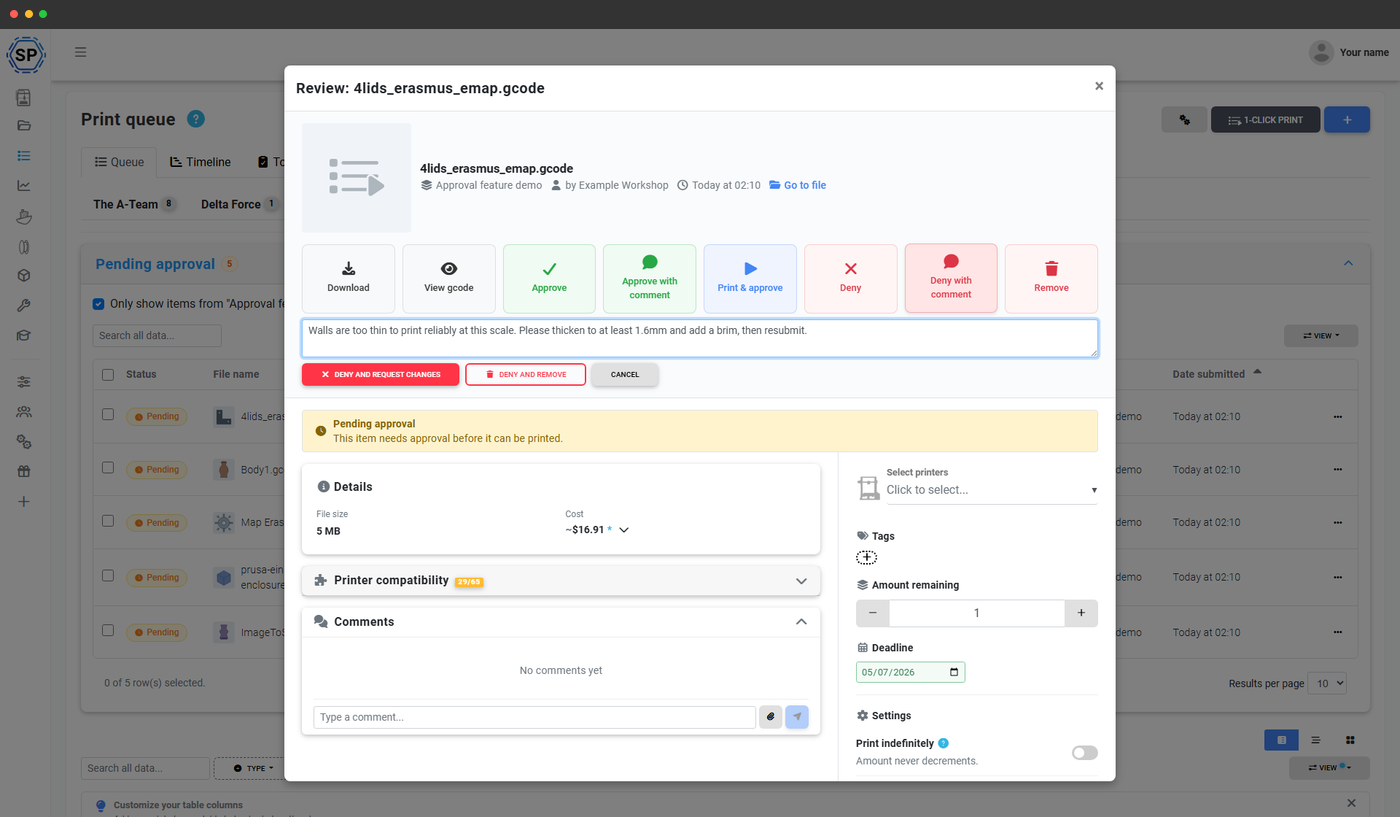Screen dimensions: 1400x817
Task: Expand the cost breakdown chevron
Action: 624,530
